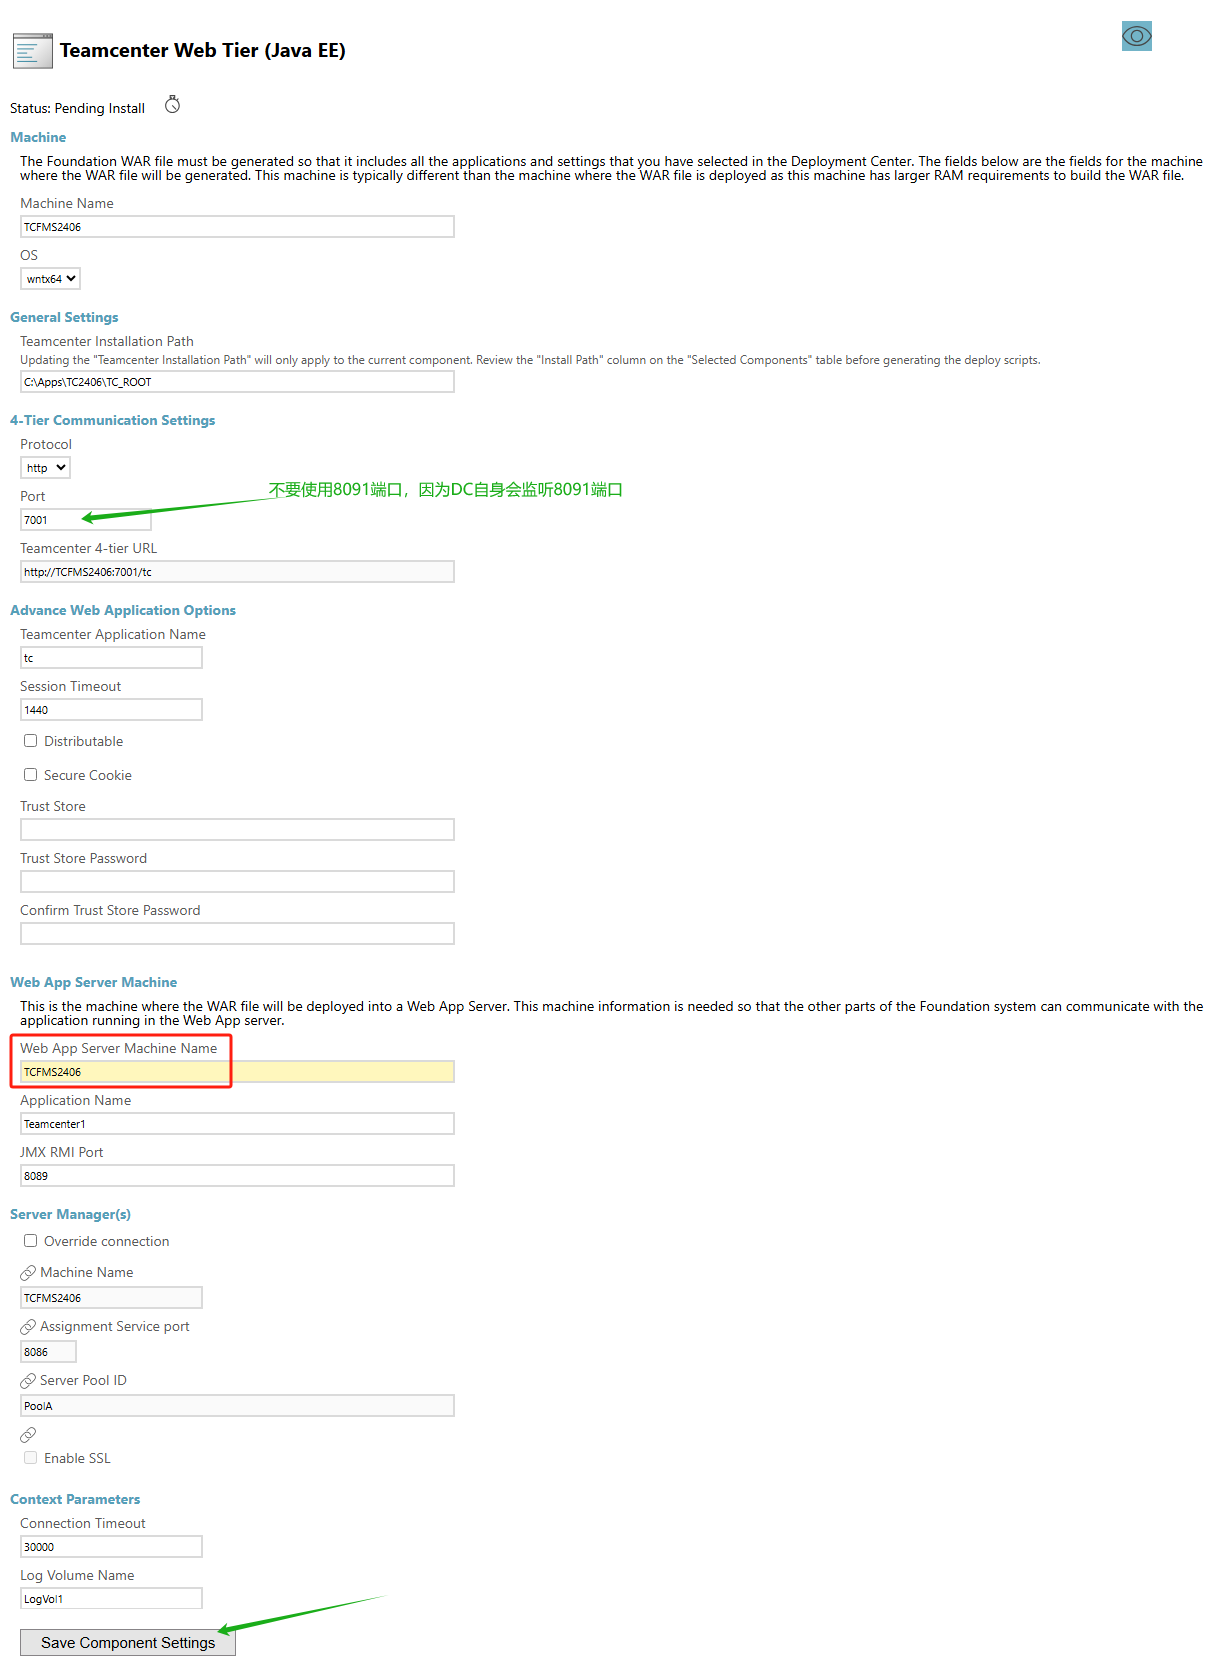Click the Trust Store Password field
This screenshot has width=1214, height=1676.
click(x=237, y=882)
